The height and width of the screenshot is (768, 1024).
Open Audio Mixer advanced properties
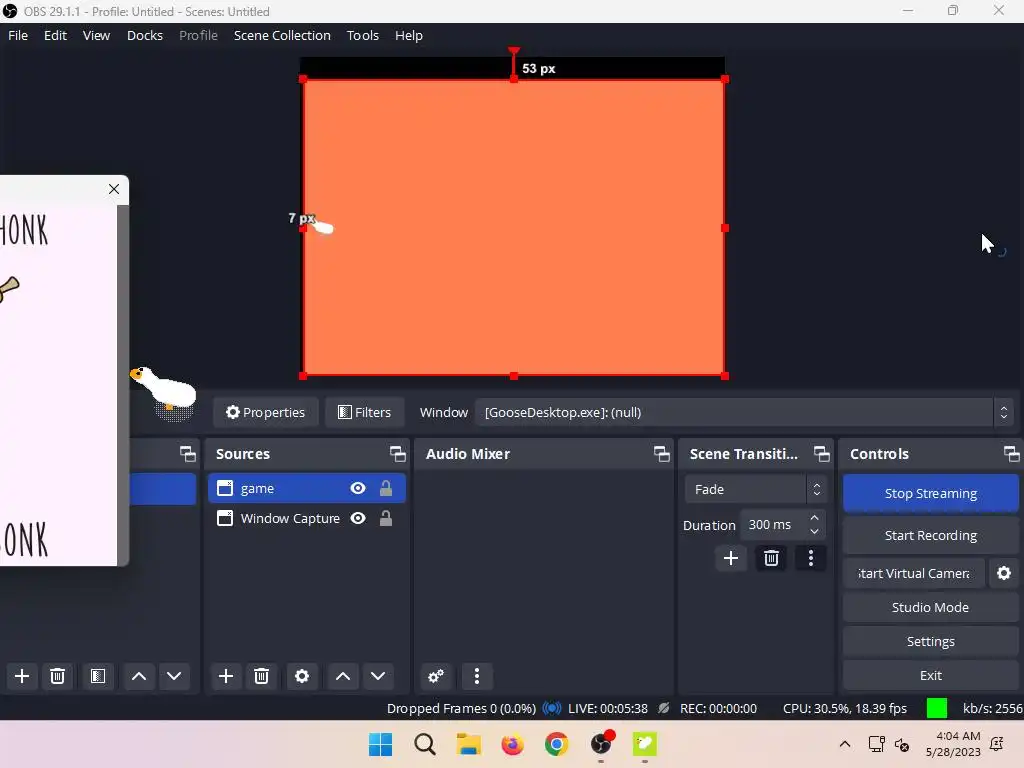click(436, 676)
